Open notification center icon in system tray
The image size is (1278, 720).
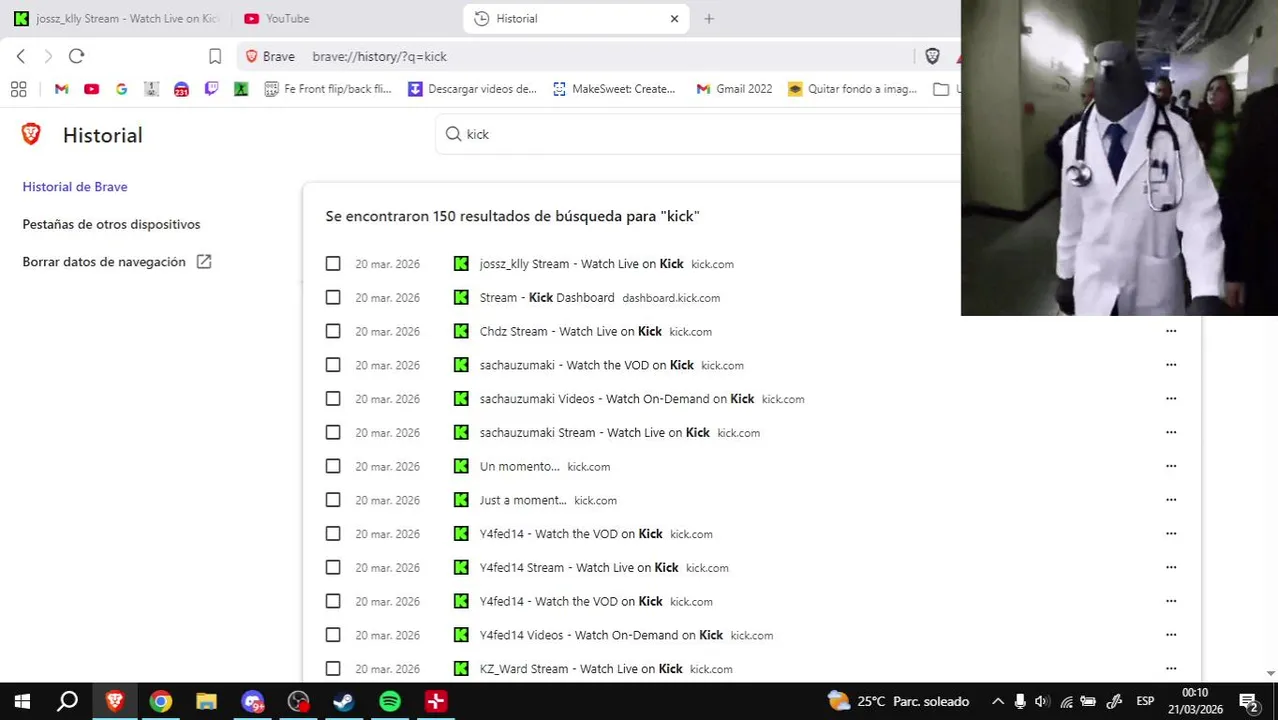click(x=1248, y=701)
